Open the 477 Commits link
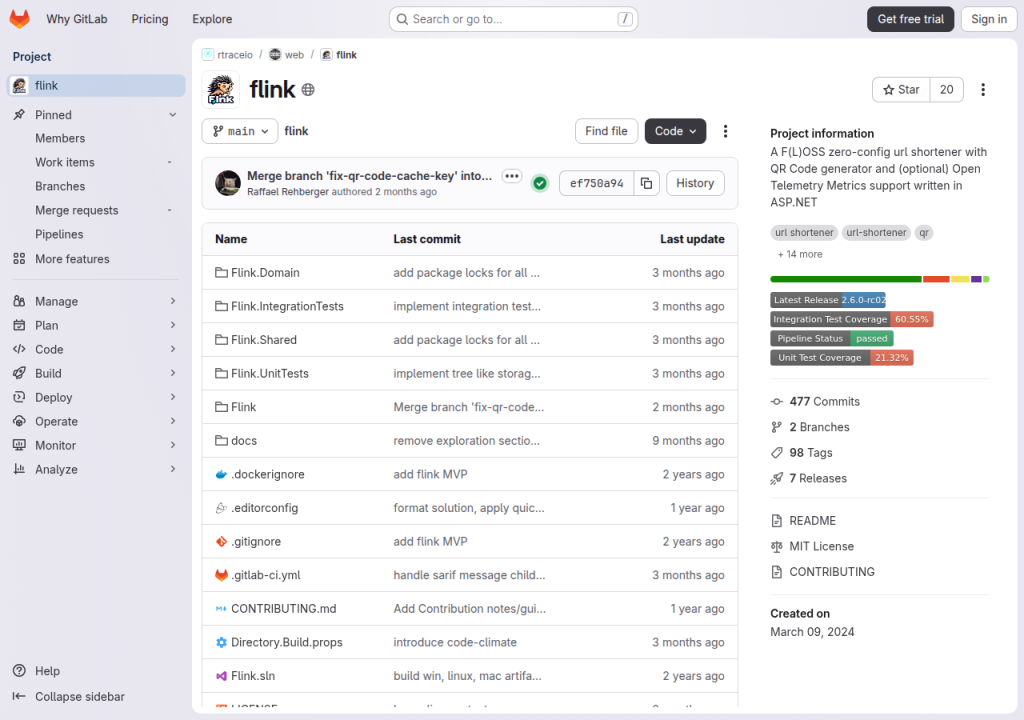Image resolution: width=1024 pixels, height=720 pixels. 824,402
